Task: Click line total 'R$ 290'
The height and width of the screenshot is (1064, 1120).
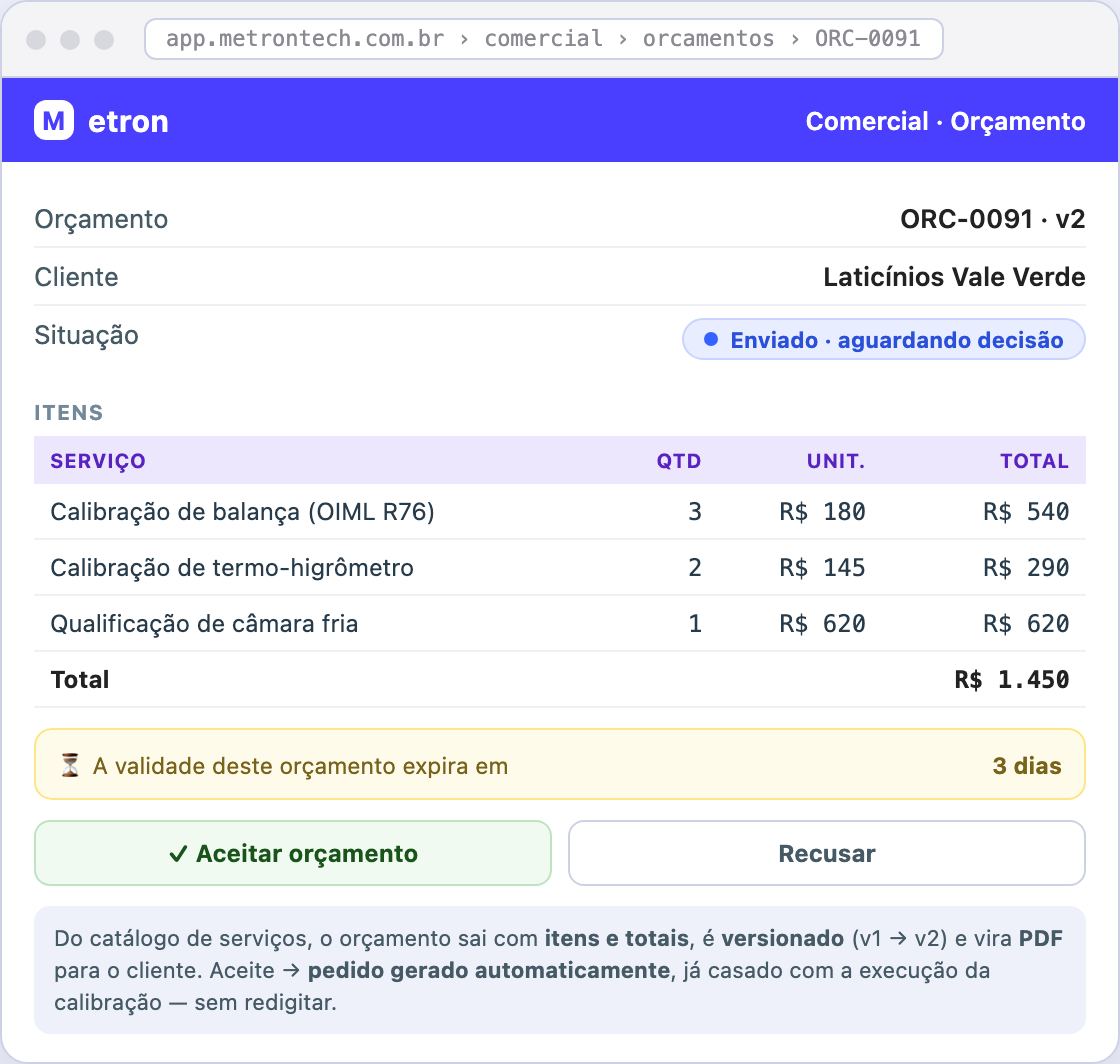Action: tap(1026, 567)
